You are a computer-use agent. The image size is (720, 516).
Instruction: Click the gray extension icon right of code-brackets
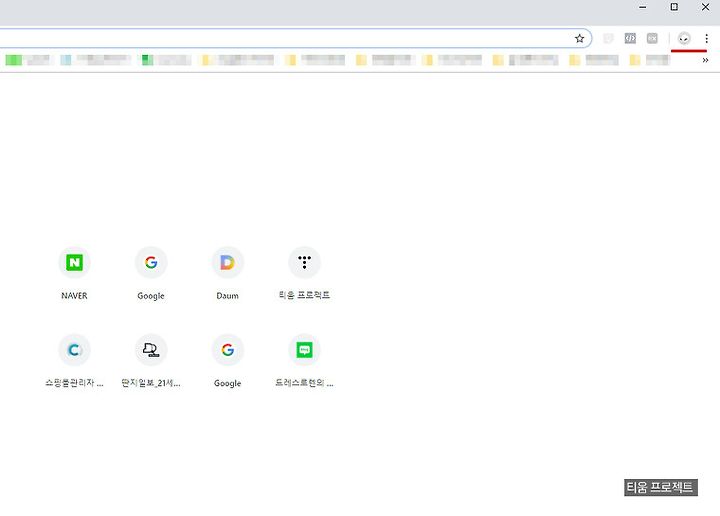(x=652, y=39)
